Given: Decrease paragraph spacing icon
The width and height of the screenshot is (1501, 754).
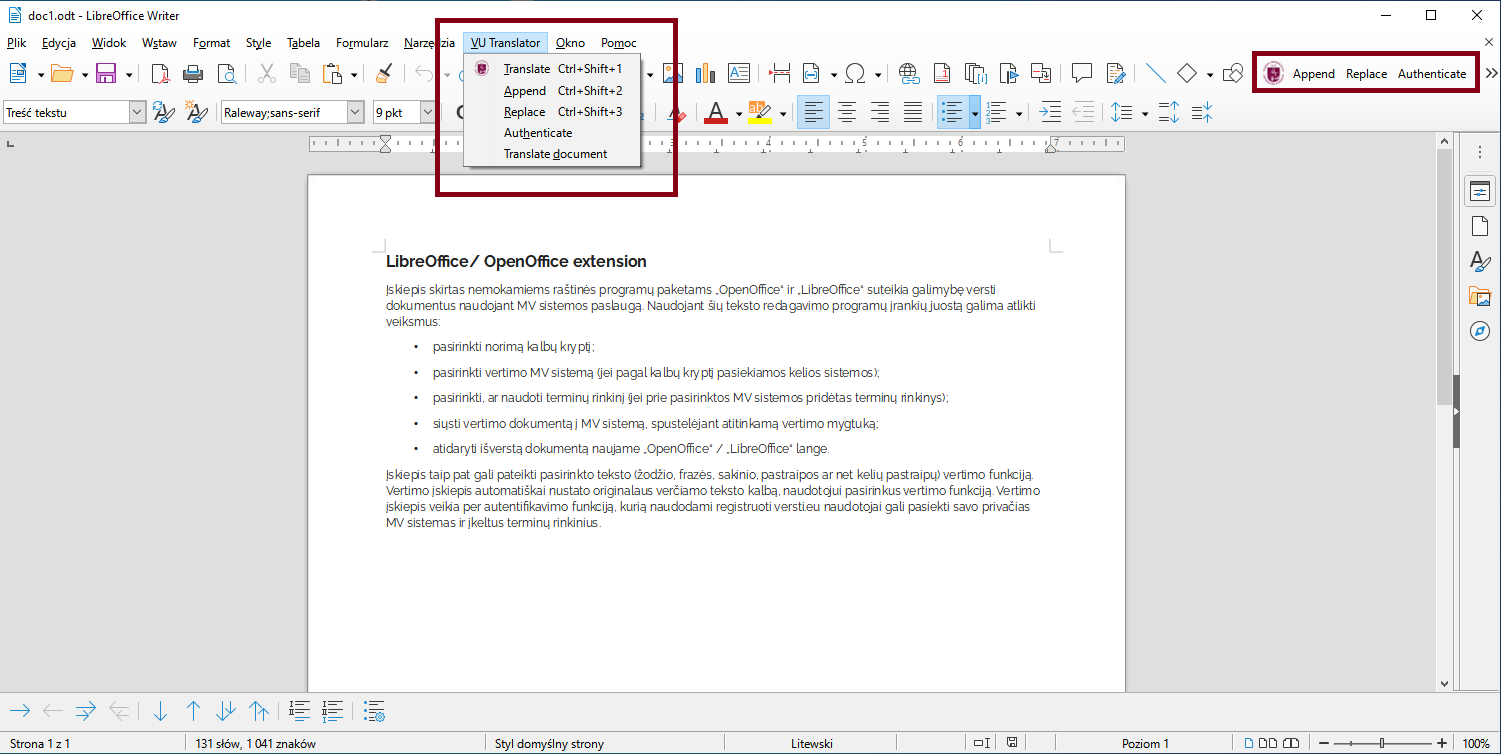Looking at the screenshot, I should point(1202,112).
